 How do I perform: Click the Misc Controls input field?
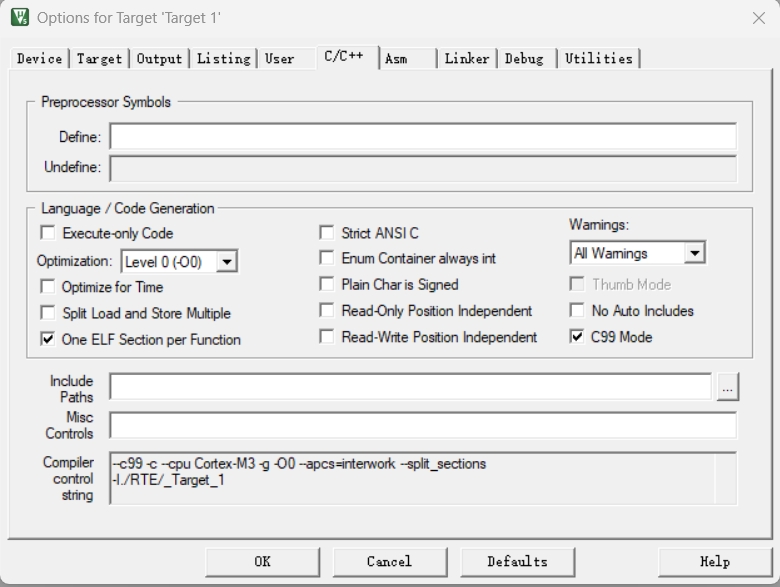[423, 425]
